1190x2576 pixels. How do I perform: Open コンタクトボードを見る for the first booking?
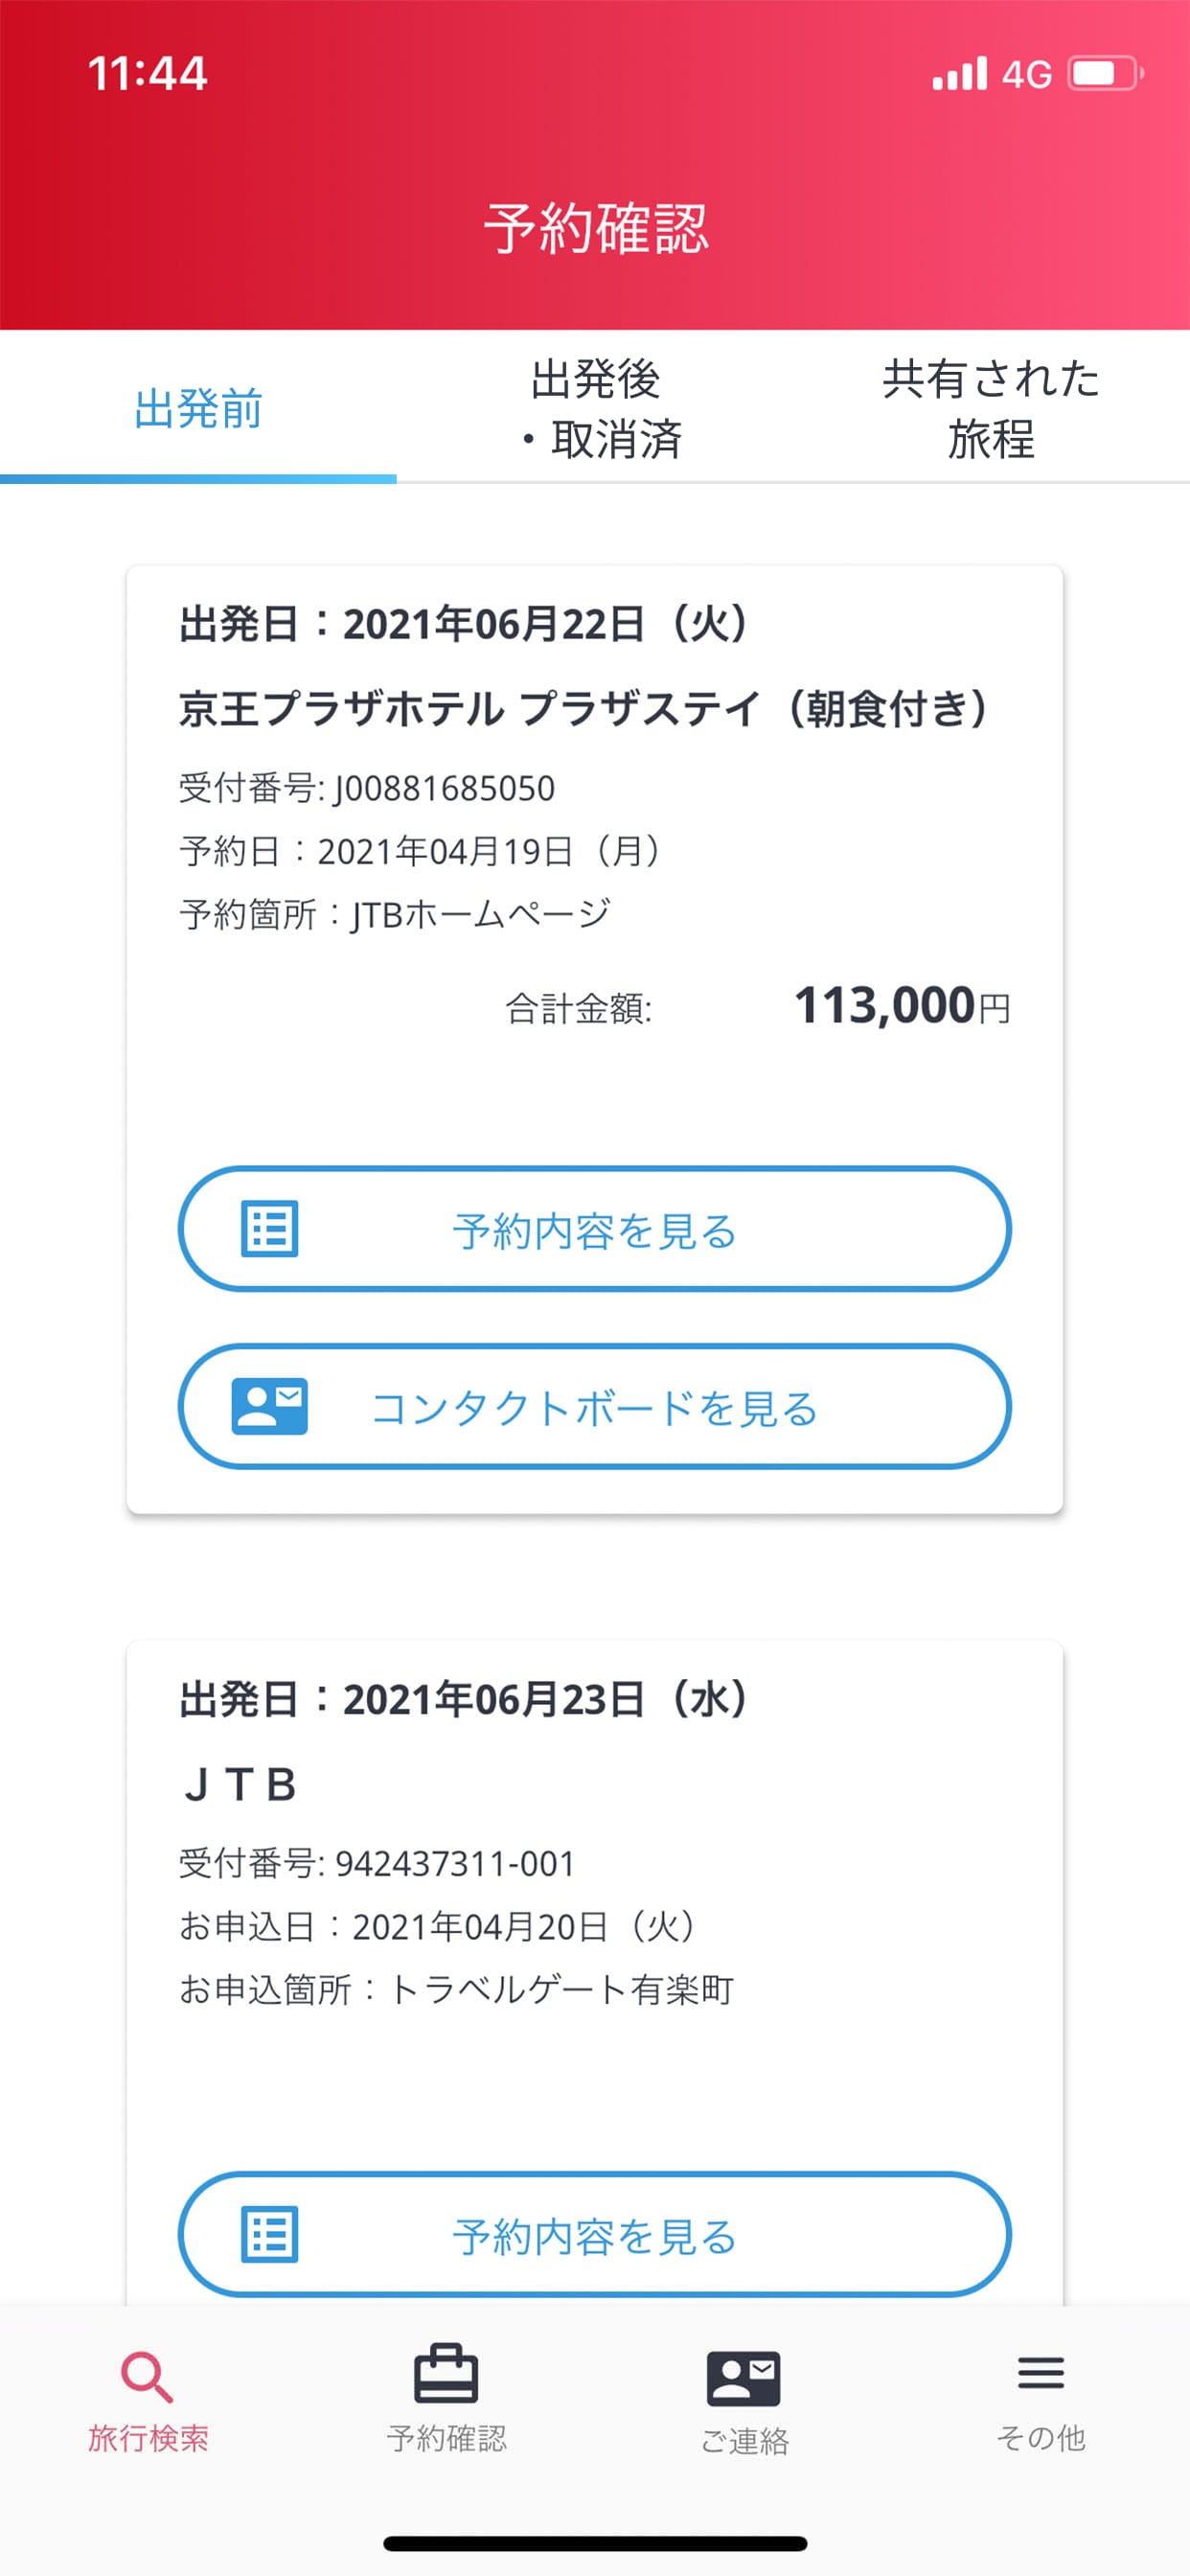coord(595,1407)
